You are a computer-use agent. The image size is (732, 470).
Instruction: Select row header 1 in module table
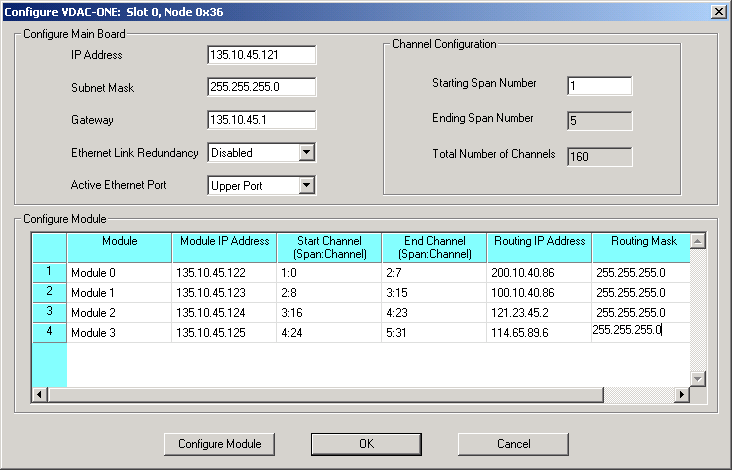(x=49, y=271)
